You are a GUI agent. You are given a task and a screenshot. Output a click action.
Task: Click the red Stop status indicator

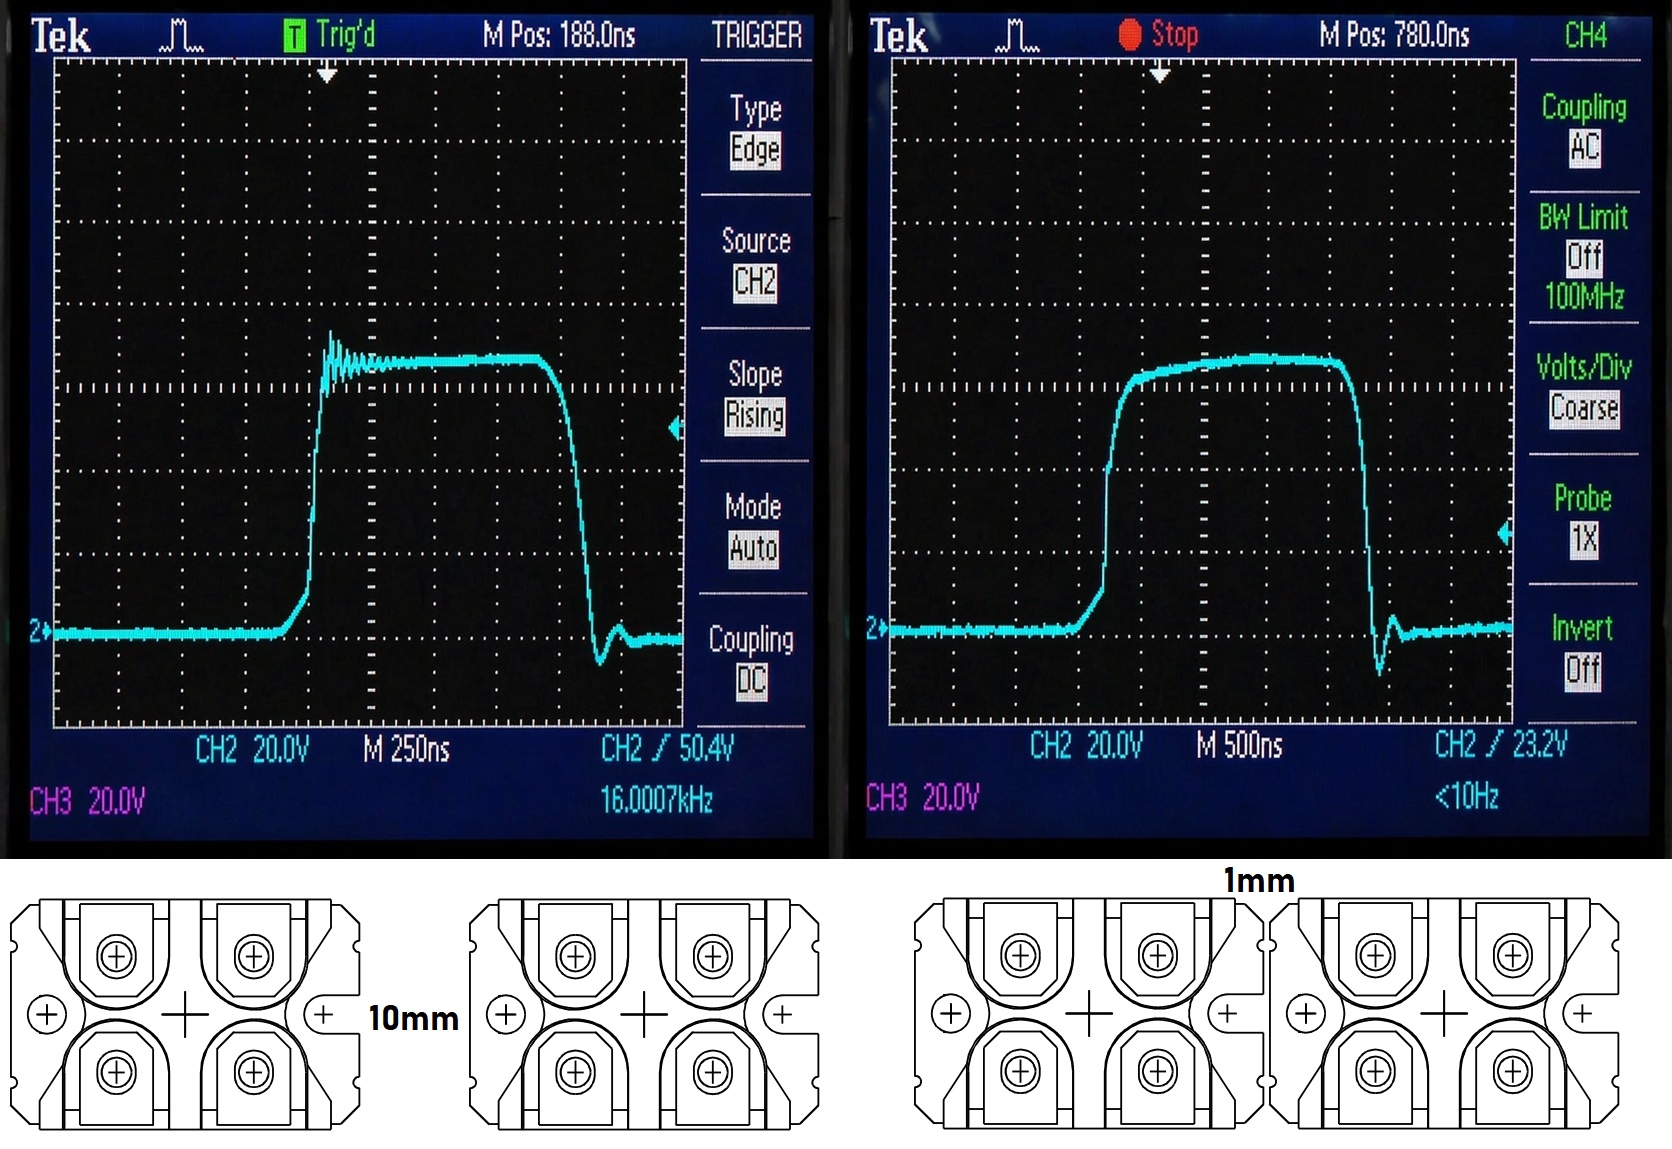[1158, 35]
